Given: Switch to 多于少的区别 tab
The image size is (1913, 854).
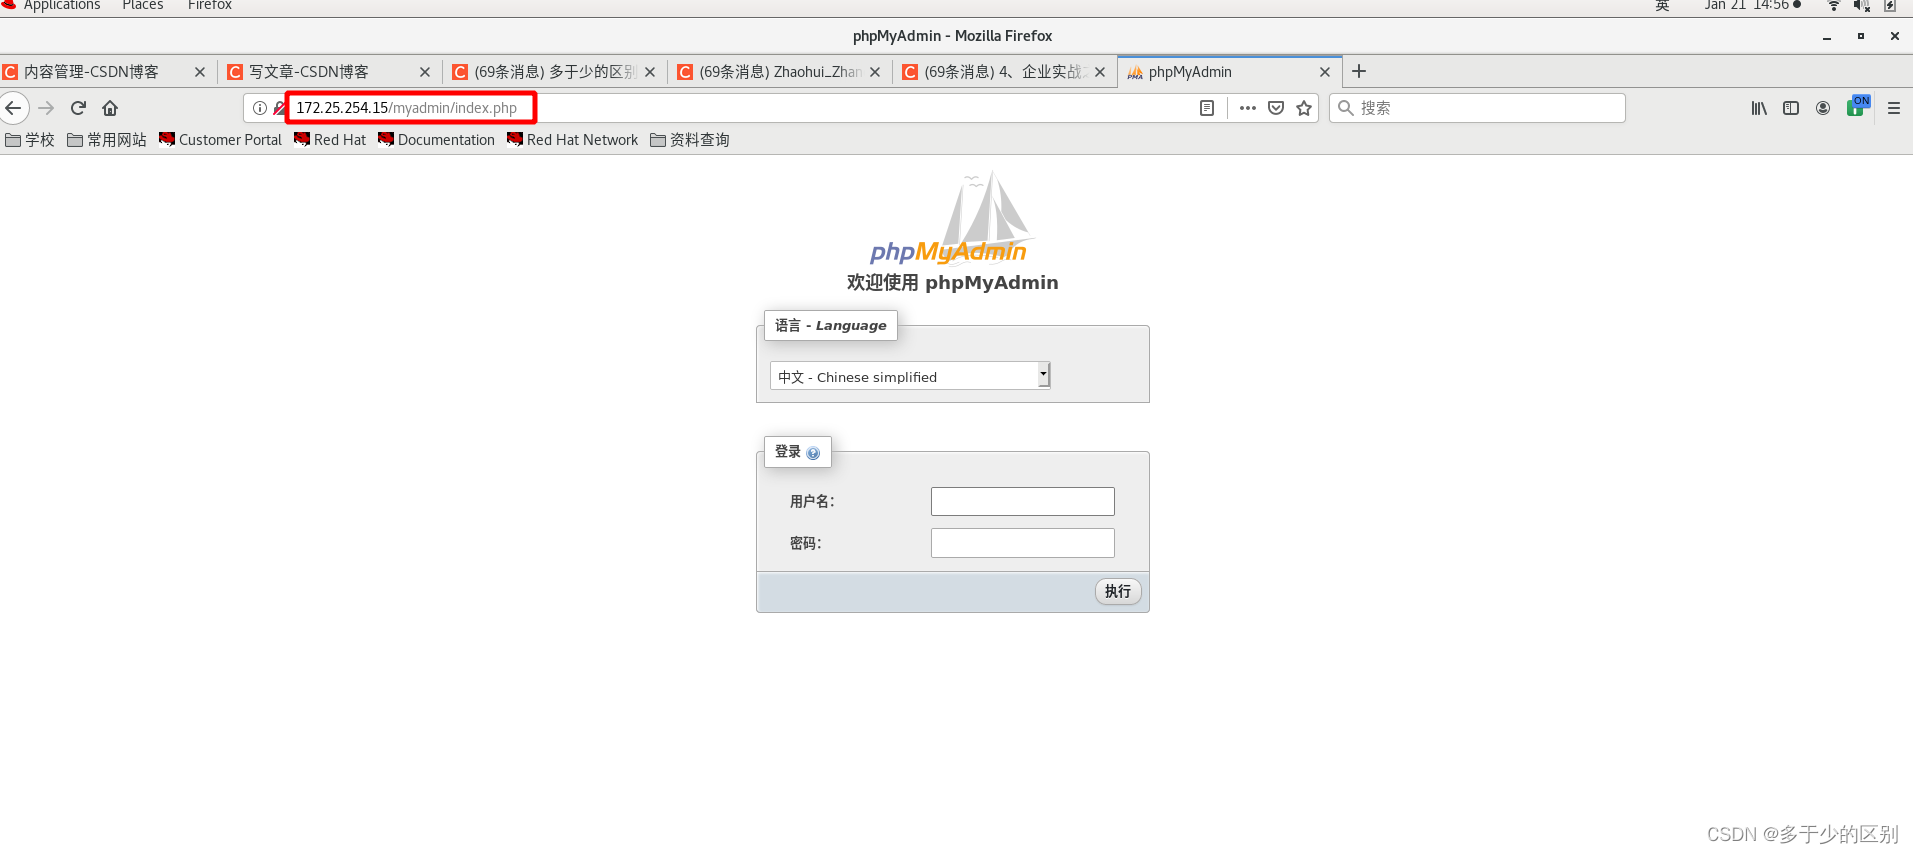Looking at the screenshot, I should coord(554,72).
